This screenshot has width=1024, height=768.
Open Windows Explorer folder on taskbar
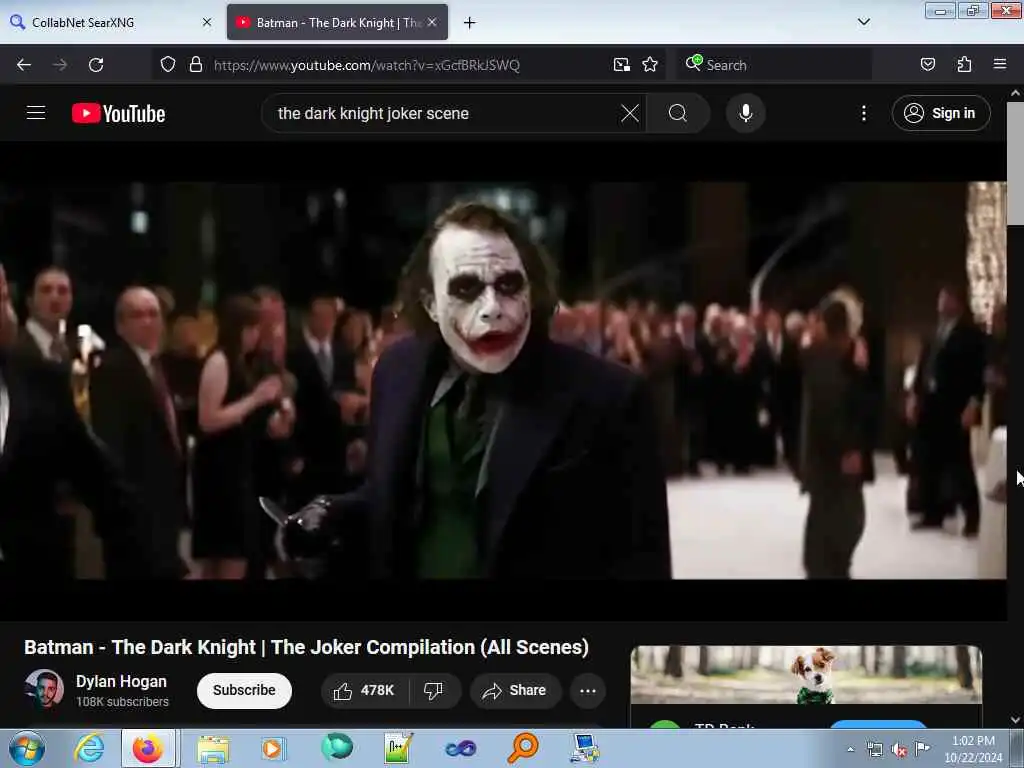pos(213,748)
